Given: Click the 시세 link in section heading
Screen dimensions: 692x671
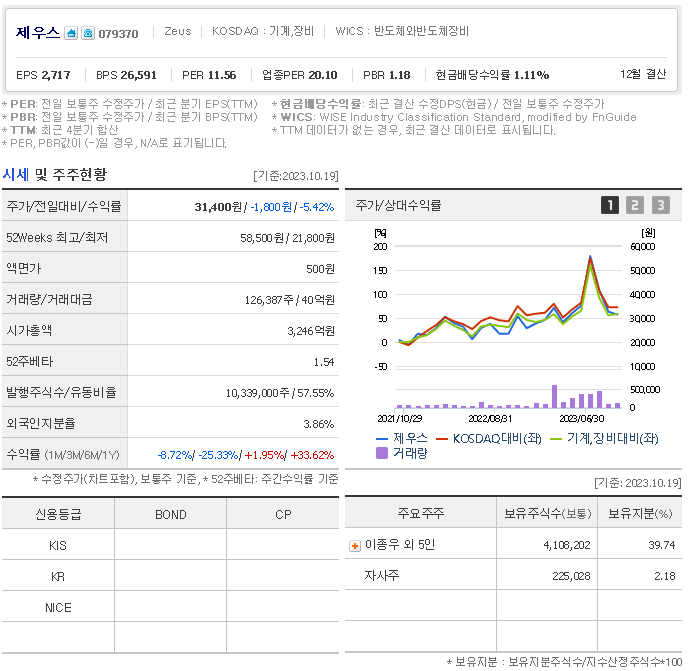Looking at the screenshot, I should (x=16, y=175).
